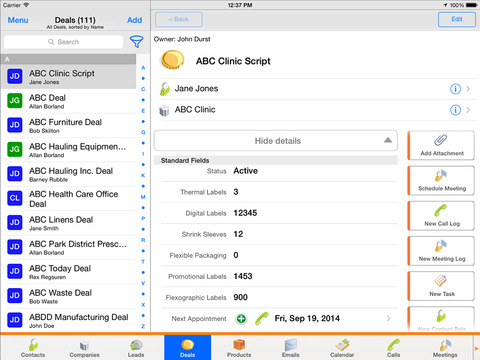Click the Back button
This screenshot has height=360, width=480.
pos(179,19)
